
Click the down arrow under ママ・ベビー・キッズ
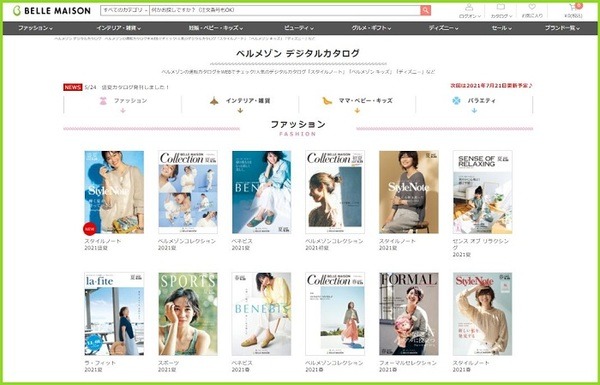click(x=357, y=111)
